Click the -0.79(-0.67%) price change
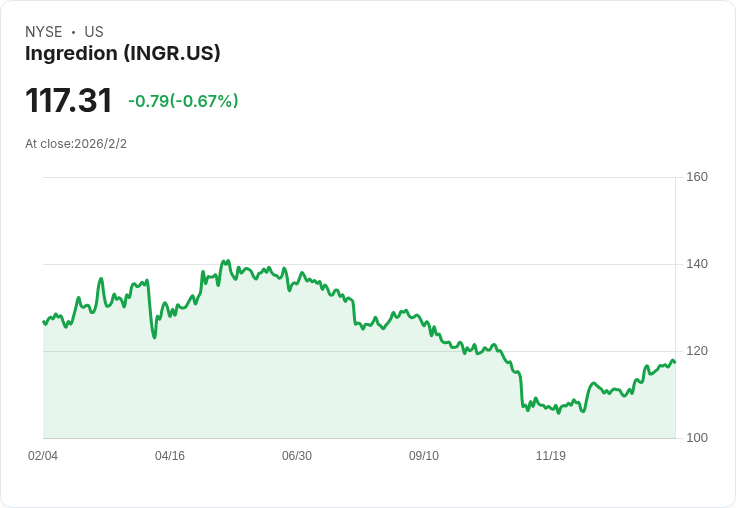This screenshot has width=736, height=508. [183, 101]
